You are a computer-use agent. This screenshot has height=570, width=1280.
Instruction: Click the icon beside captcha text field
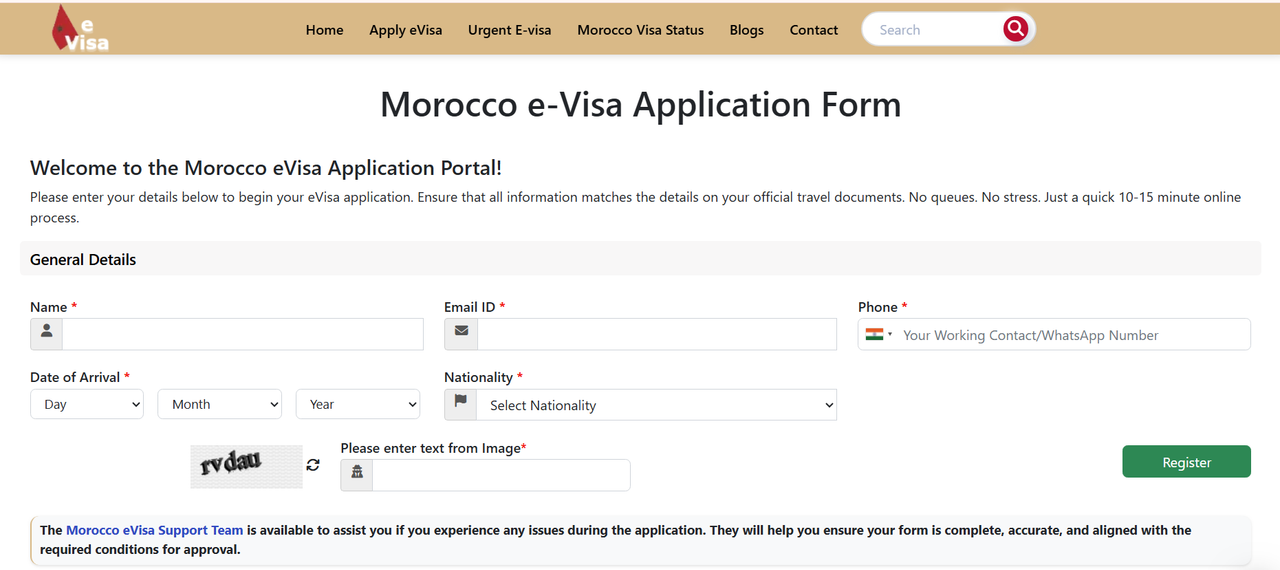tap(357, 475)
